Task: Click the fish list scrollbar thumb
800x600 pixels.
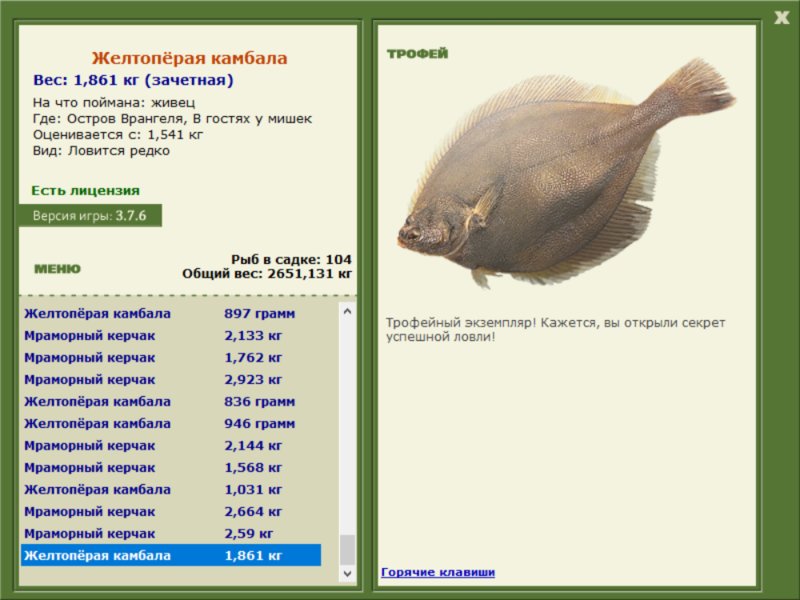Action: (347, 549)
